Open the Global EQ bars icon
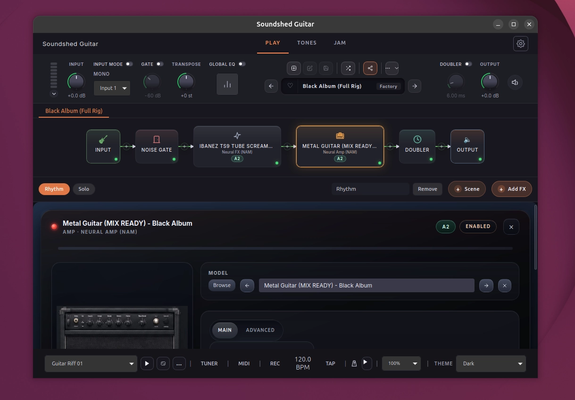Viewport: 575px width, 400px height. coord(227,84)
